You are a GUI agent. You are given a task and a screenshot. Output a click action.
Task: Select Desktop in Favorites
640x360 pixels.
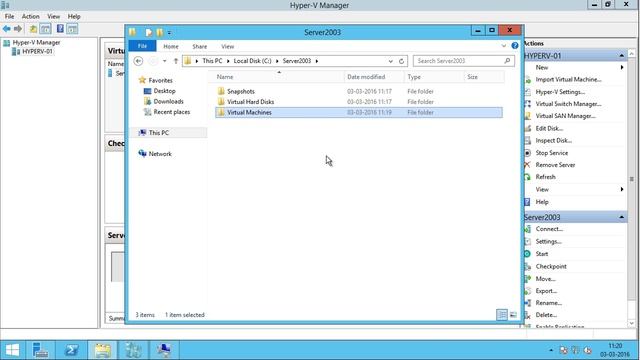[164, 91]
